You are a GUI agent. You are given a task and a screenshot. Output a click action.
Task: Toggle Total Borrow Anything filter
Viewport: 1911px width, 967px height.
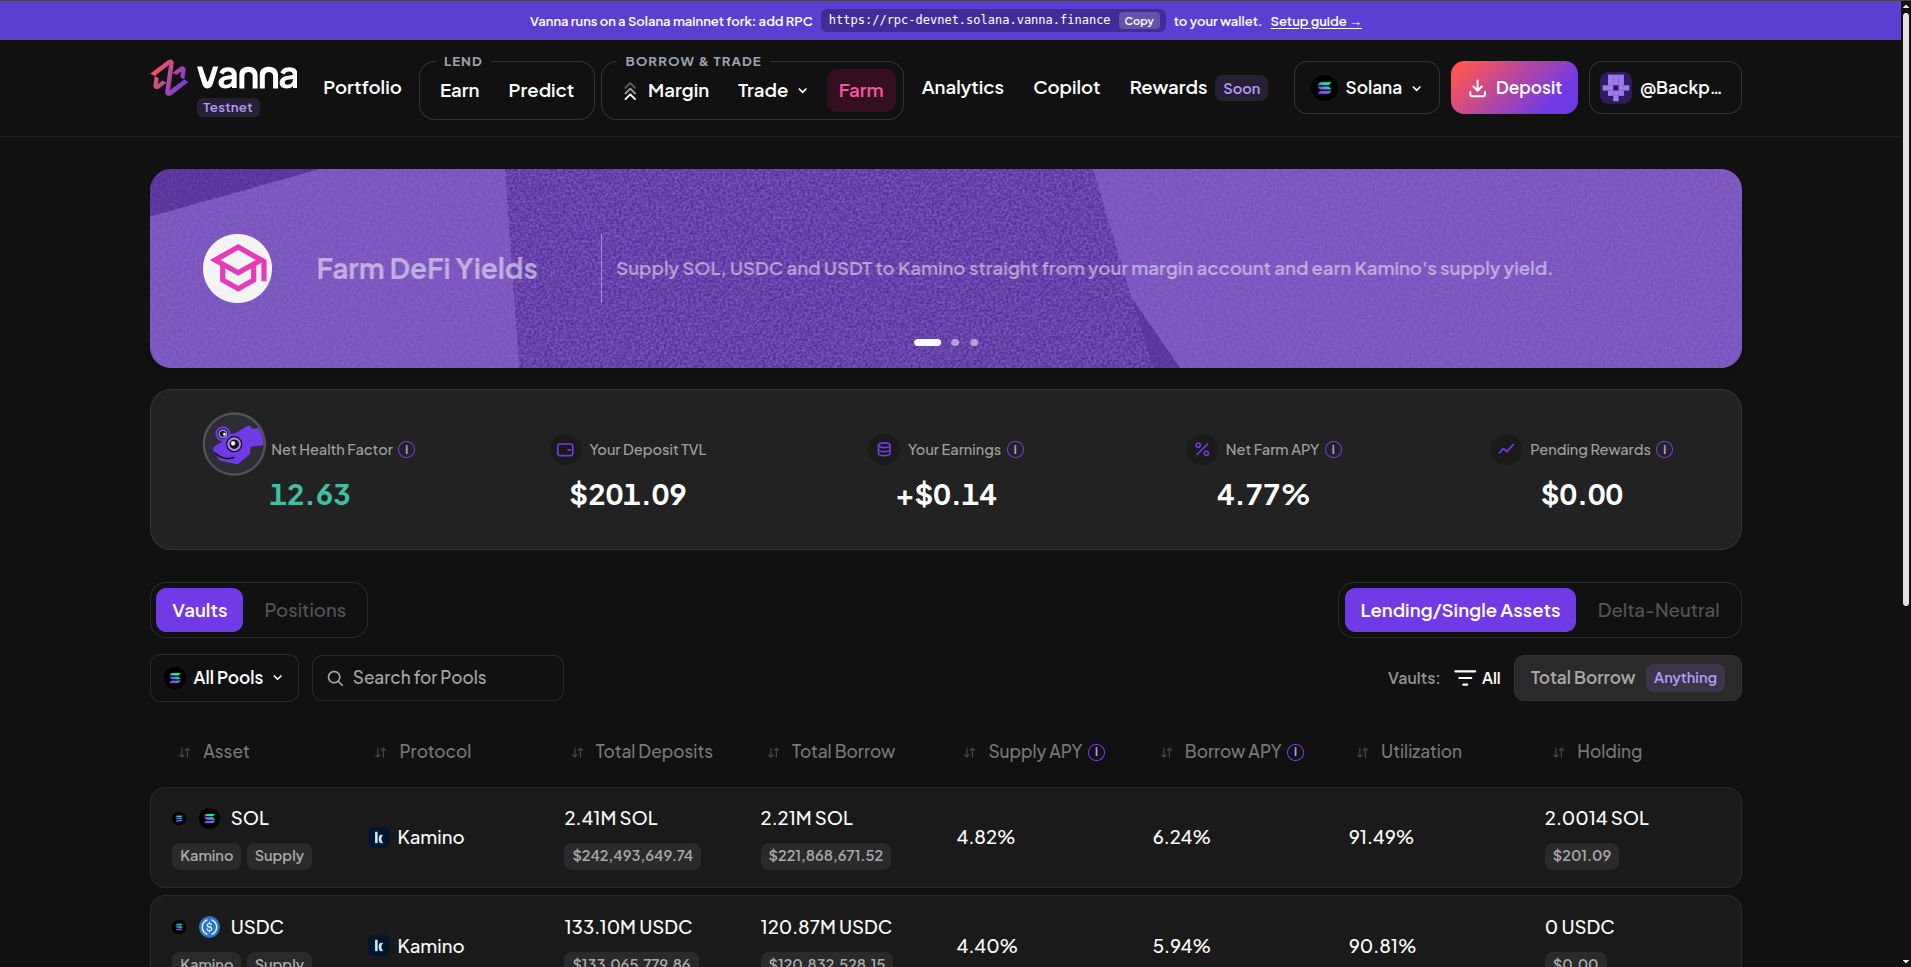[x=1627, y=678]
